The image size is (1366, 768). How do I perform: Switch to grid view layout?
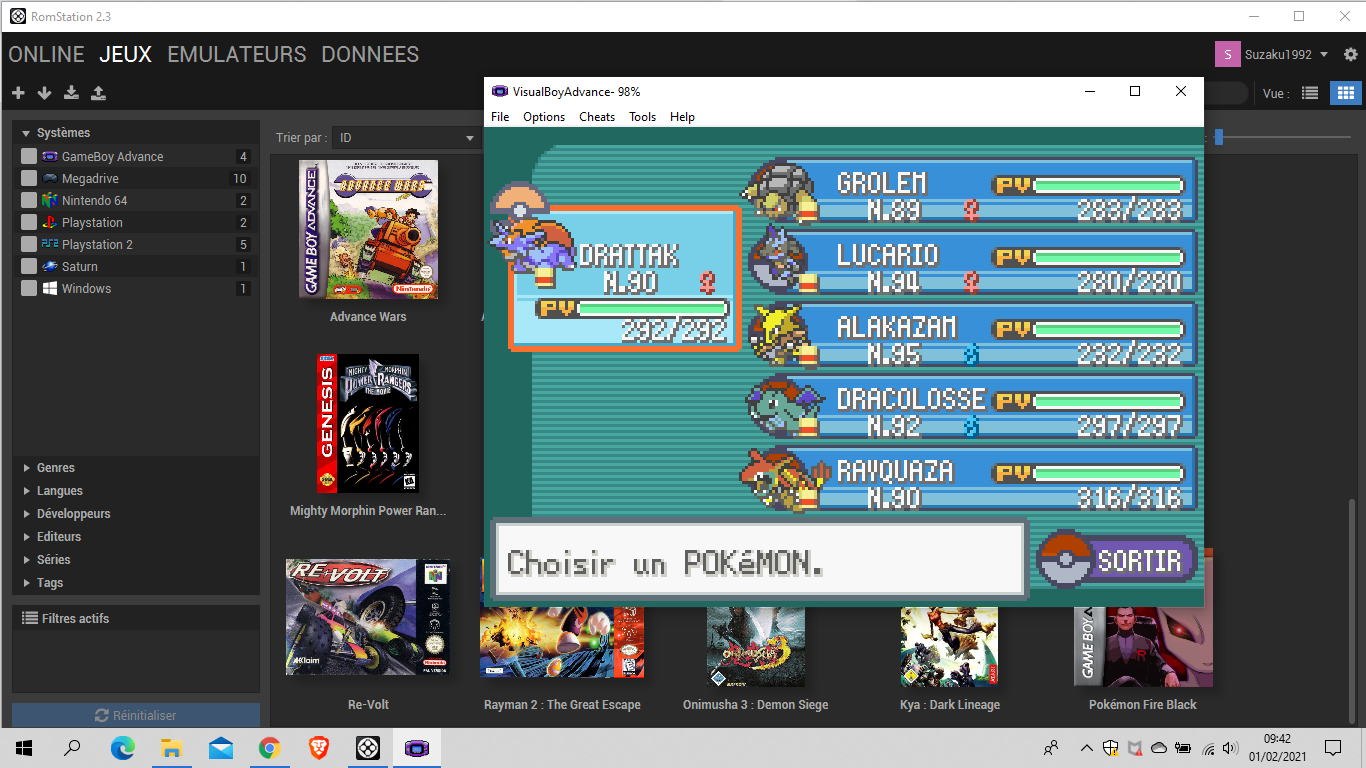(1345, 93)
